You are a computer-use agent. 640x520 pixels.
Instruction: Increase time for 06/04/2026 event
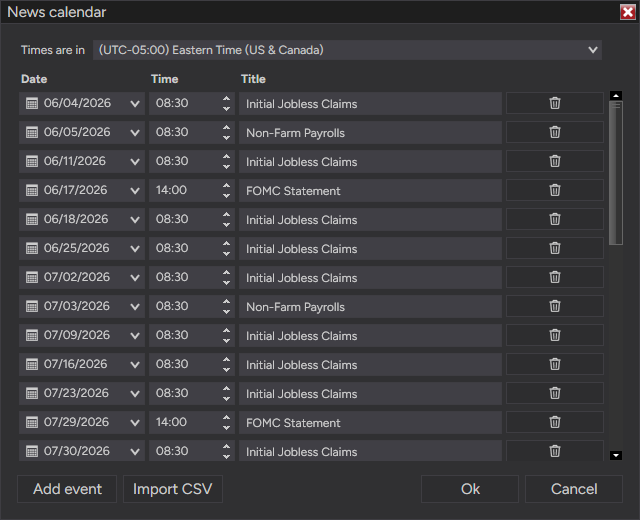point(227,98)
